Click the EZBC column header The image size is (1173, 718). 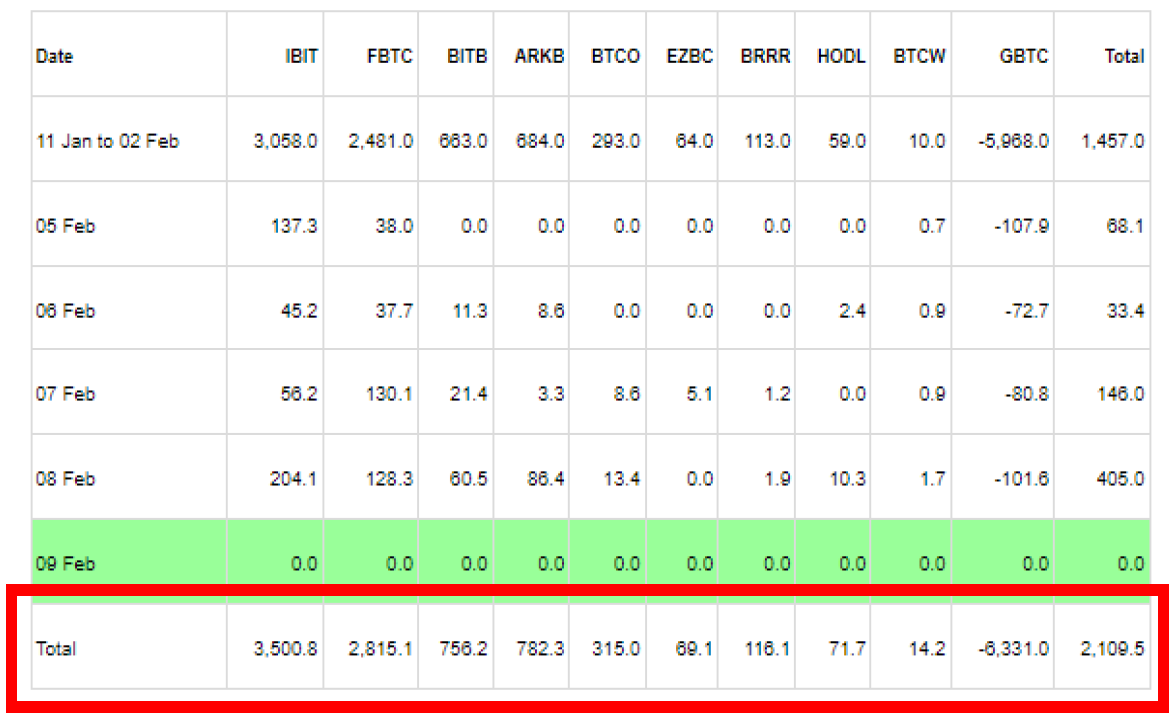690,56
